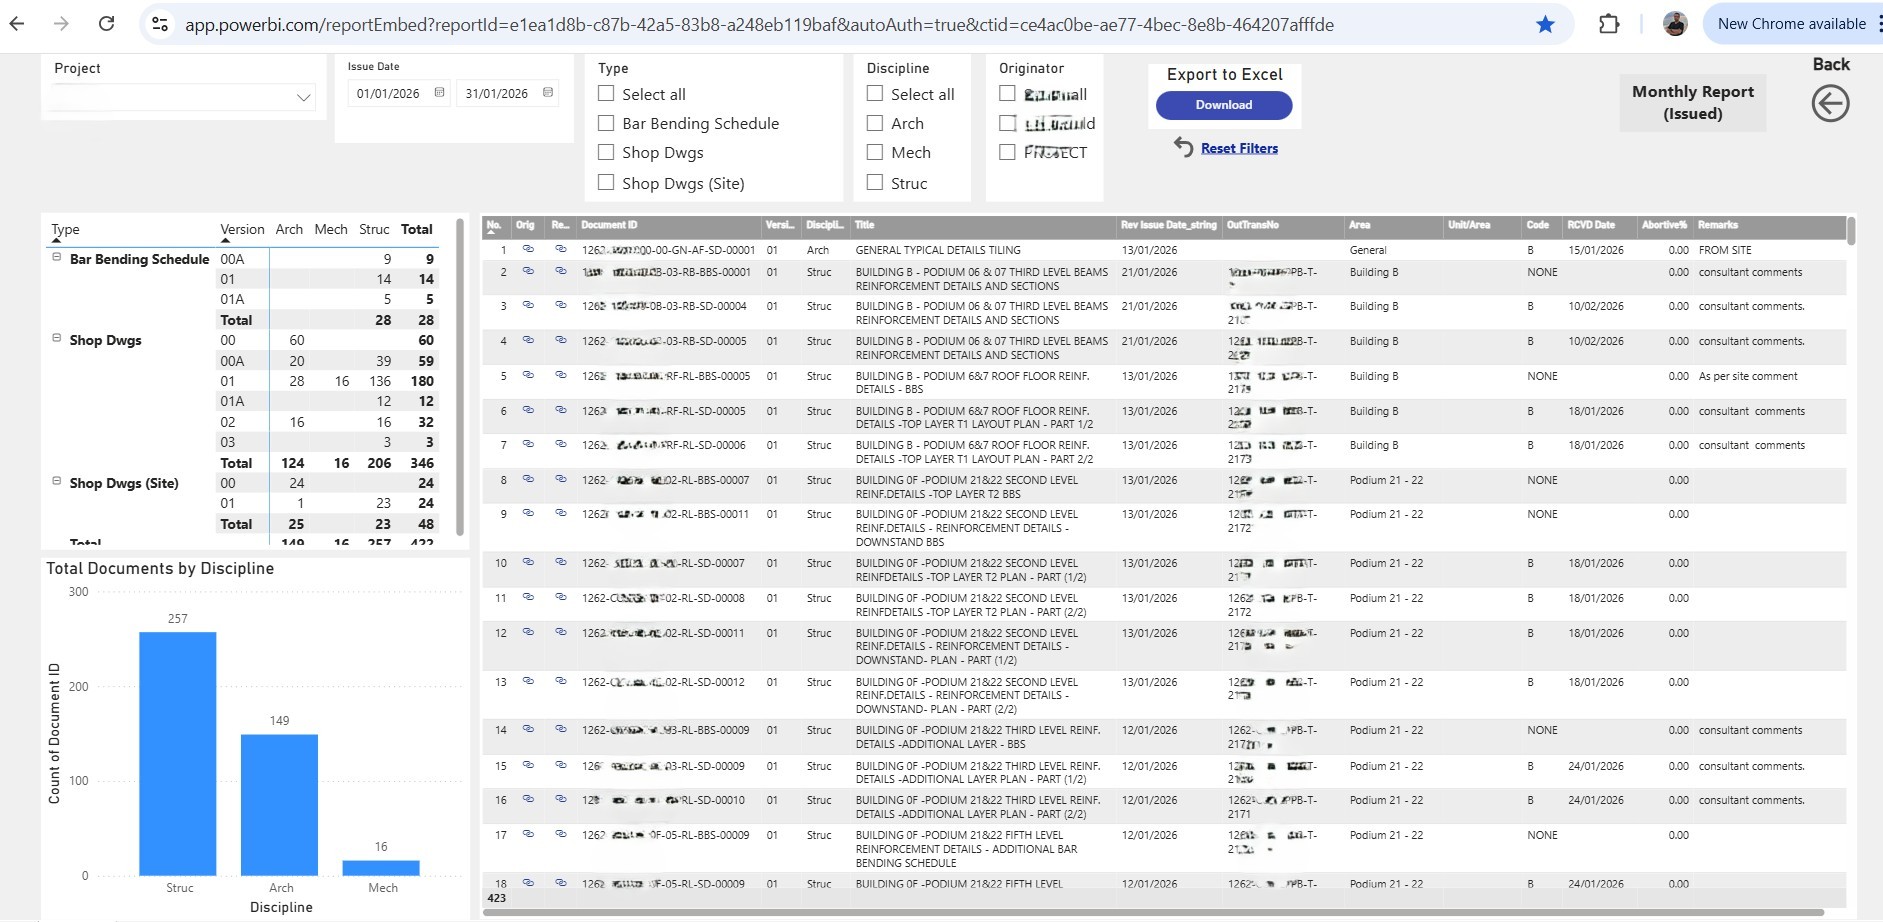
Task: Collapse the Shop Dwgs matrix row group
Action: coord(57,338)
